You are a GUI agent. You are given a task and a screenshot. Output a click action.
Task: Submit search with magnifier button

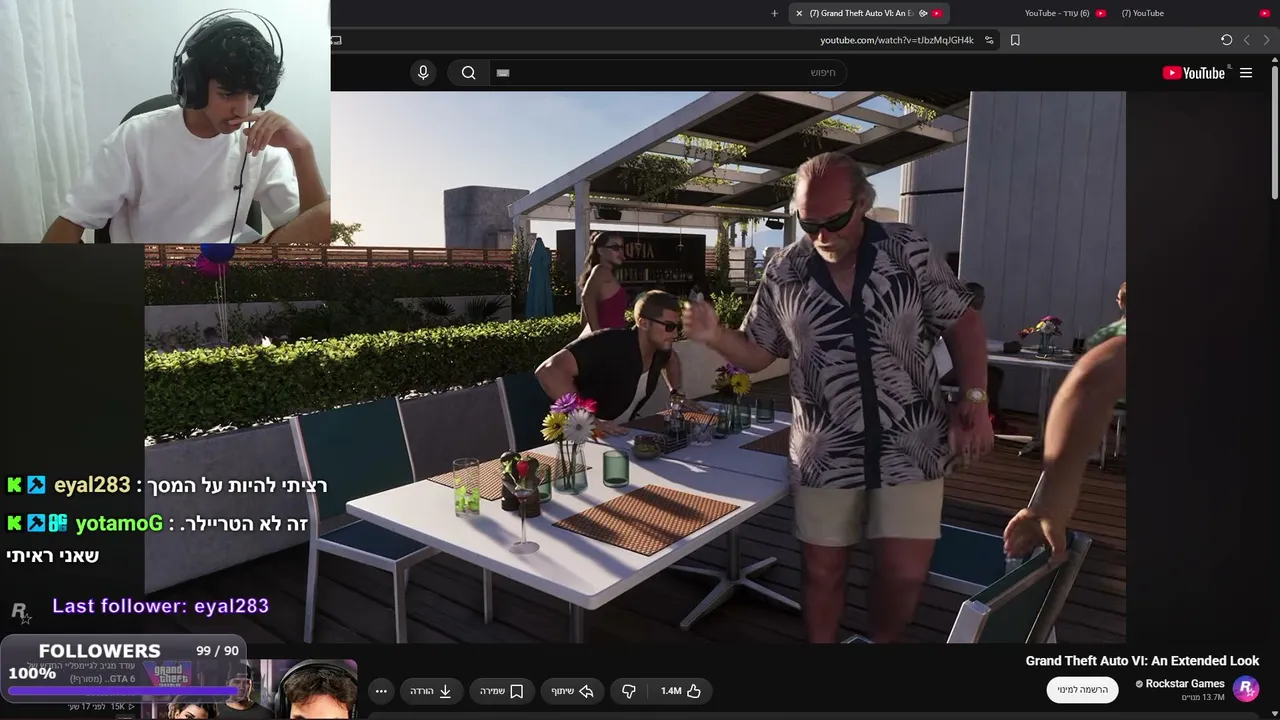468,72
